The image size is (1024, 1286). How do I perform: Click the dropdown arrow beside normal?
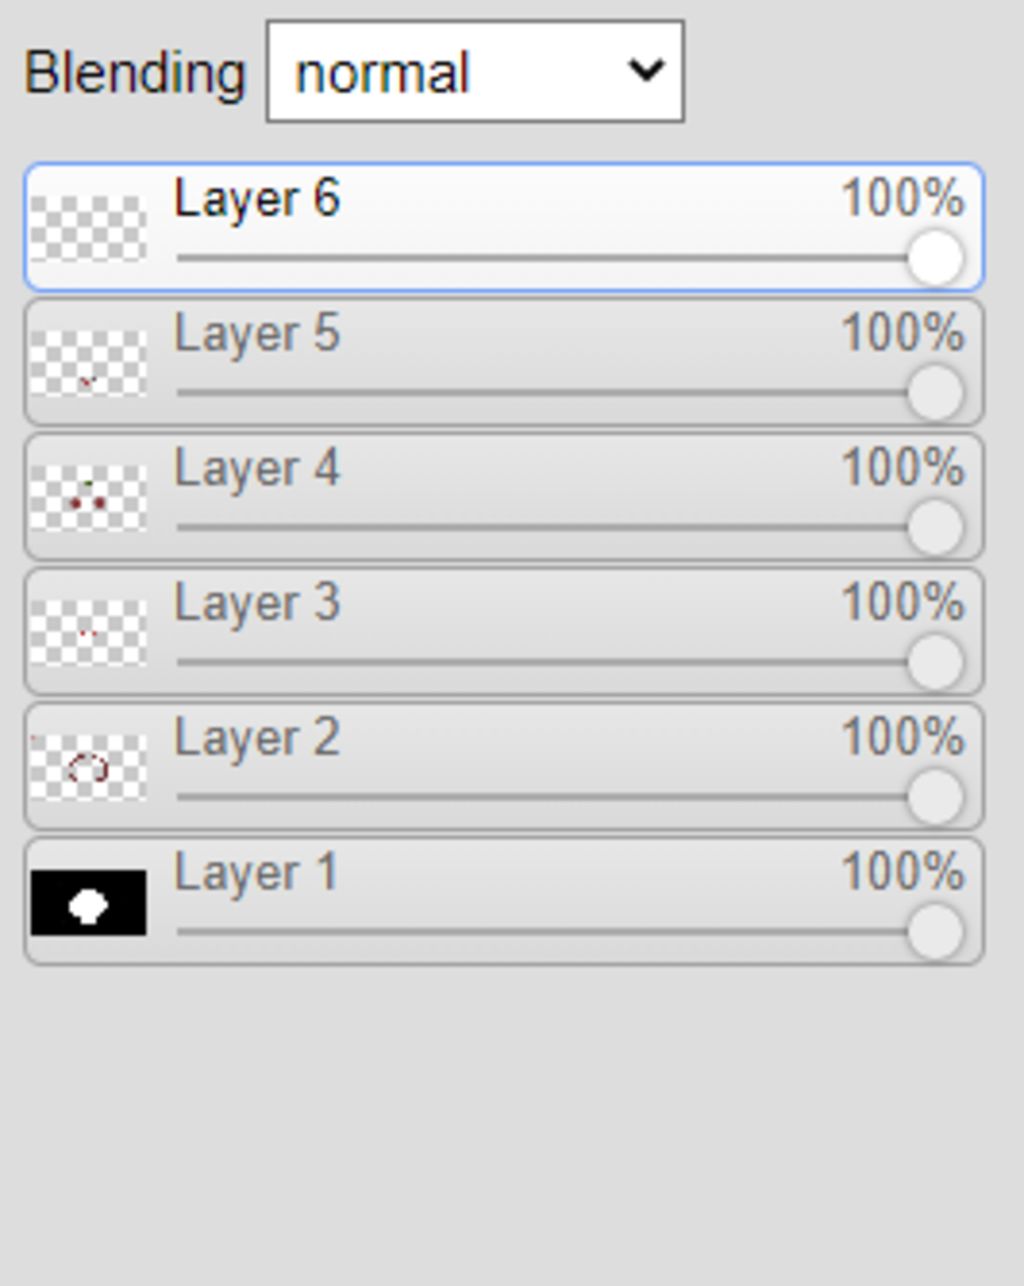(x=646, y=71)
